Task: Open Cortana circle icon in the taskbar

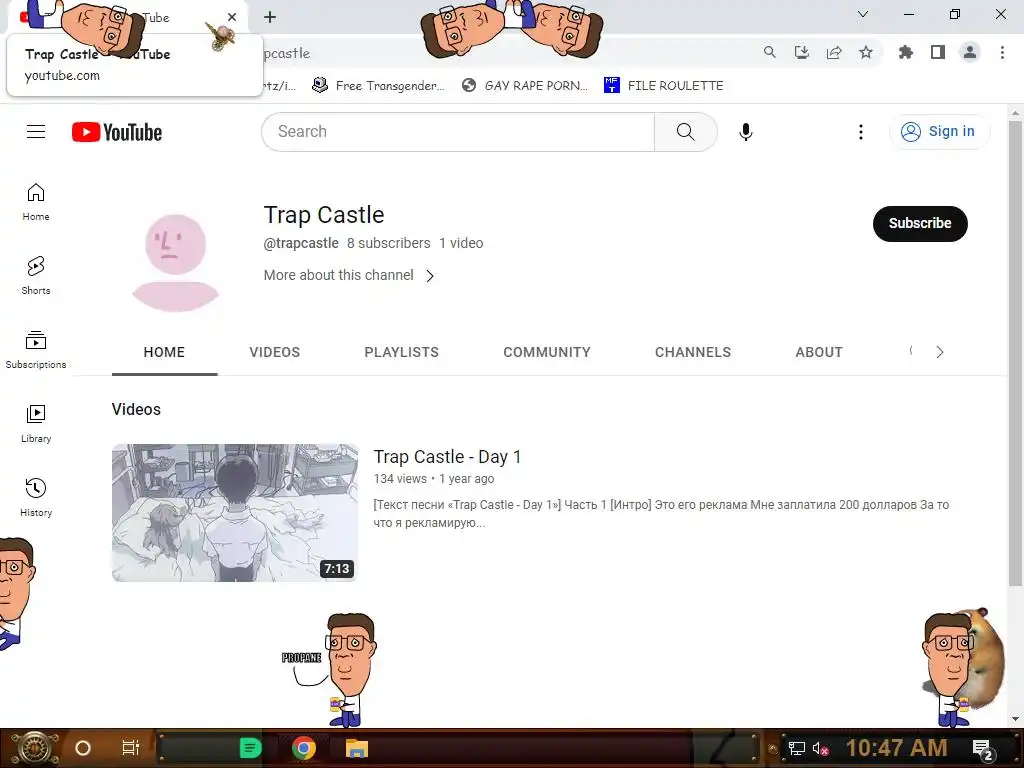Action: (83, 748)
